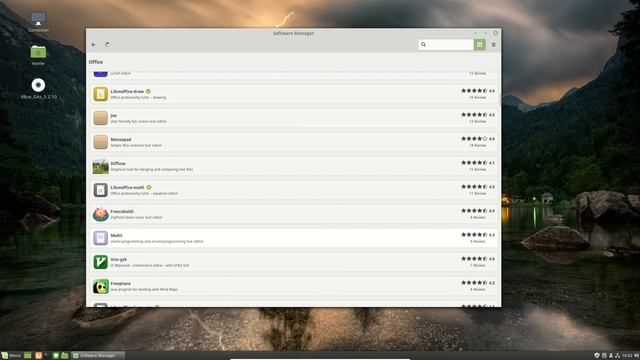Open the hamburger menu in Software Manager
This screenshot has width=640, height=360.
[493, 44]
